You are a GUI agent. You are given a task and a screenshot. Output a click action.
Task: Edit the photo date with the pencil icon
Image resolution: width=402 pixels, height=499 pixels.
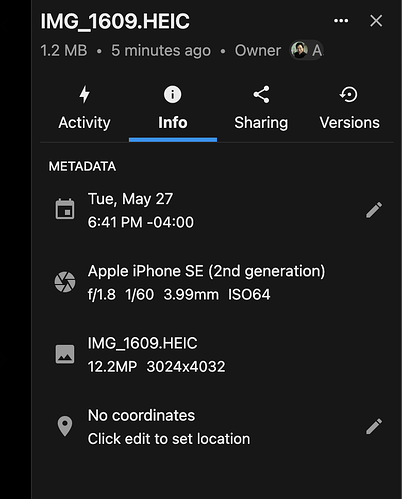[374, 210]
